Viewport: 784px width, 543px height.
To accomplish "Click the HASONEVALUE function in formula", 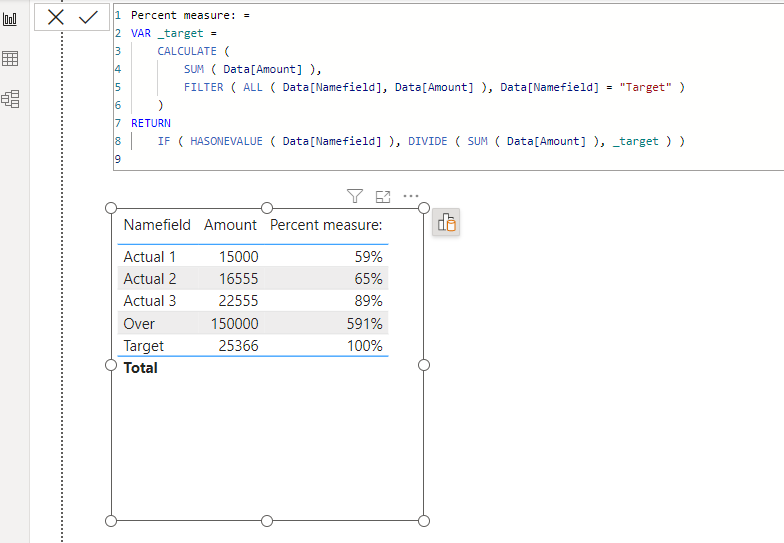I will click(226, 141).
